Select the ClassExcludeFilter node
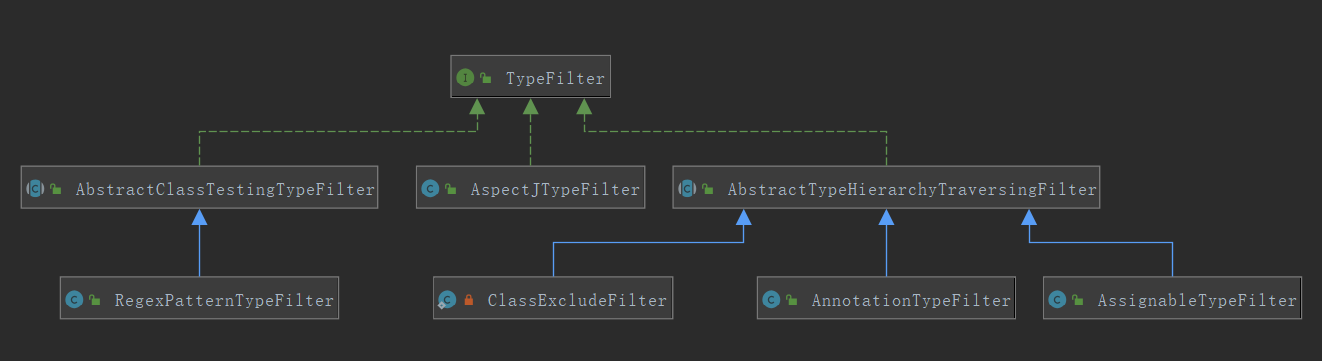The height and width of the screenshot is (361, 1322). 552,299
